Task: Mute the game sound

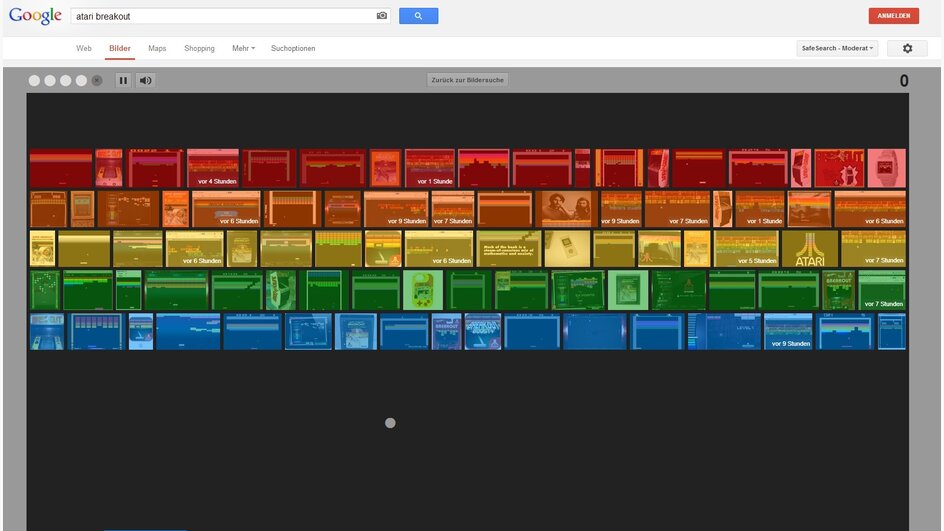Action: click(146, 80)
